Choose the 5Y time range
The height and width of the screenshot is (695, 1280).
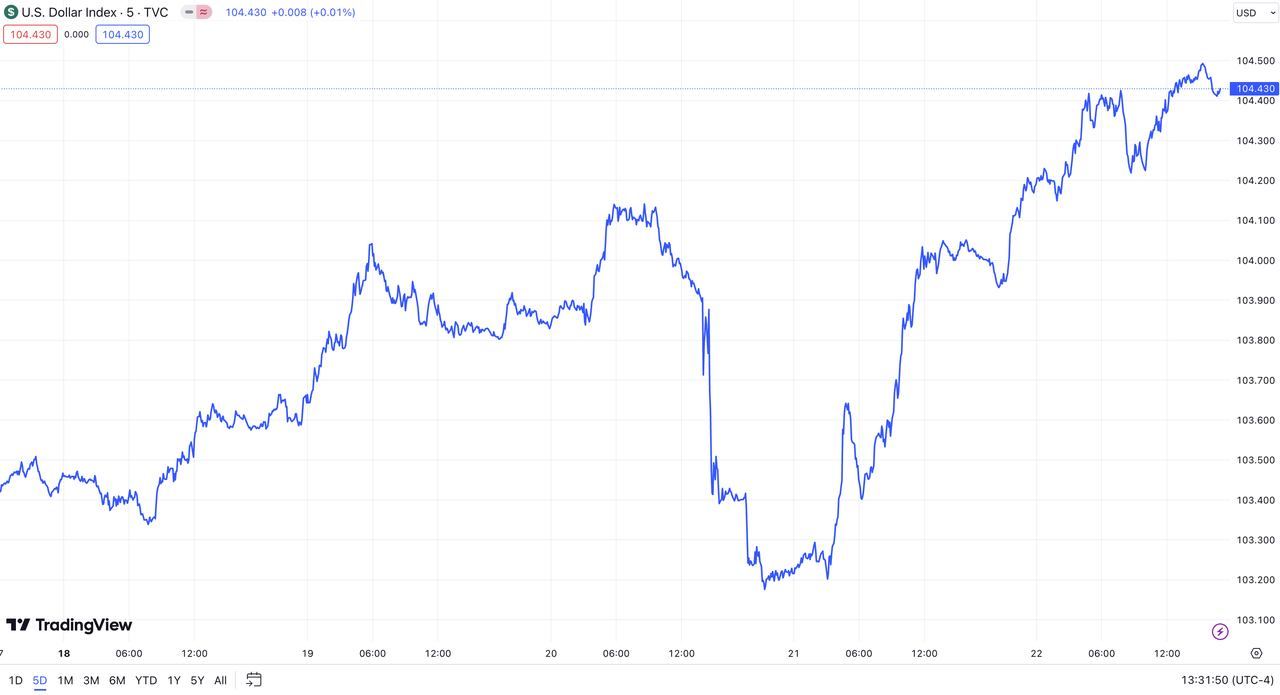coord(197,680)
